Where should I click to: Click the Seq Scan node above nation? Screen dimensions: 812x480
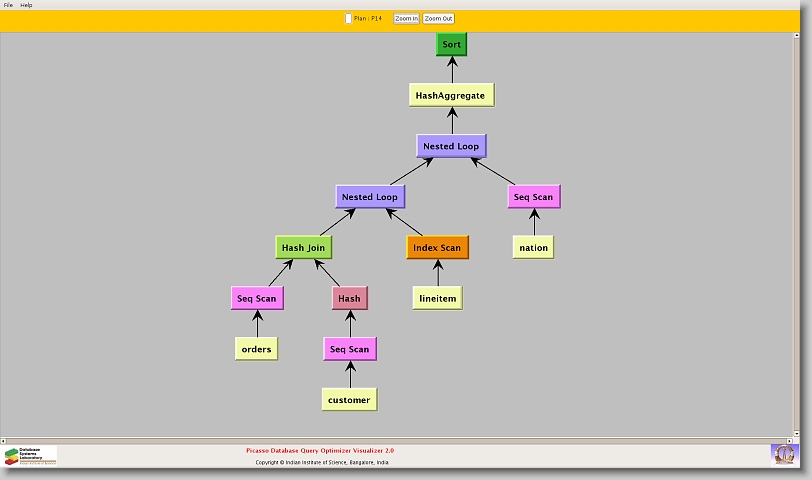coord(533,197)
